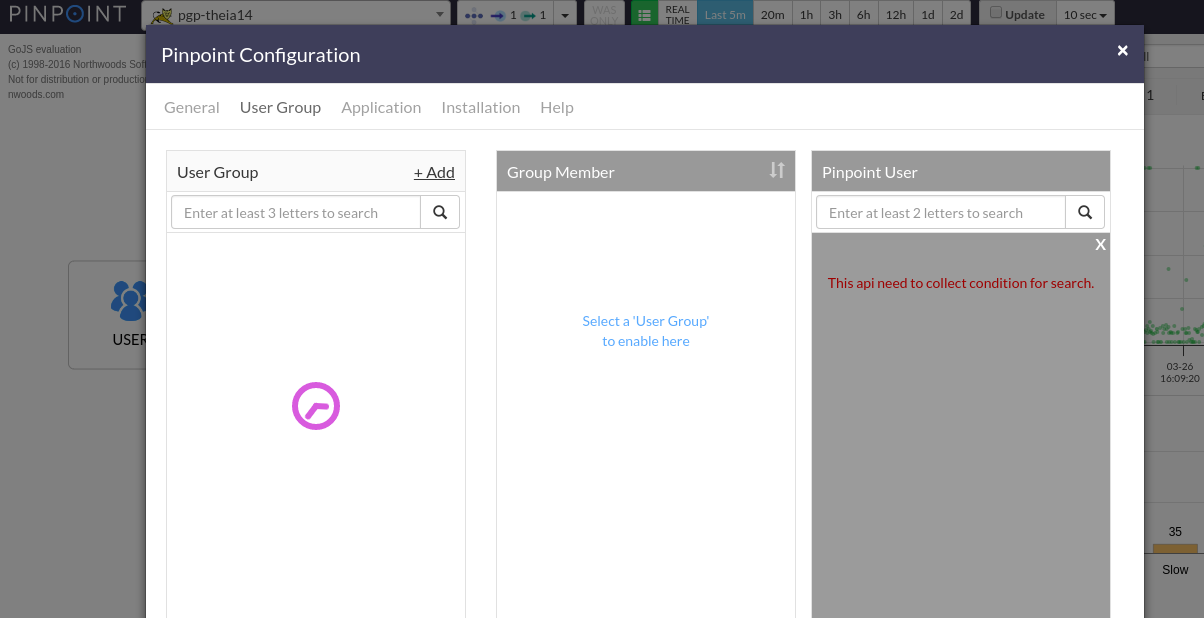
Task: Click the green list view icon
Action: pos(645,14)
